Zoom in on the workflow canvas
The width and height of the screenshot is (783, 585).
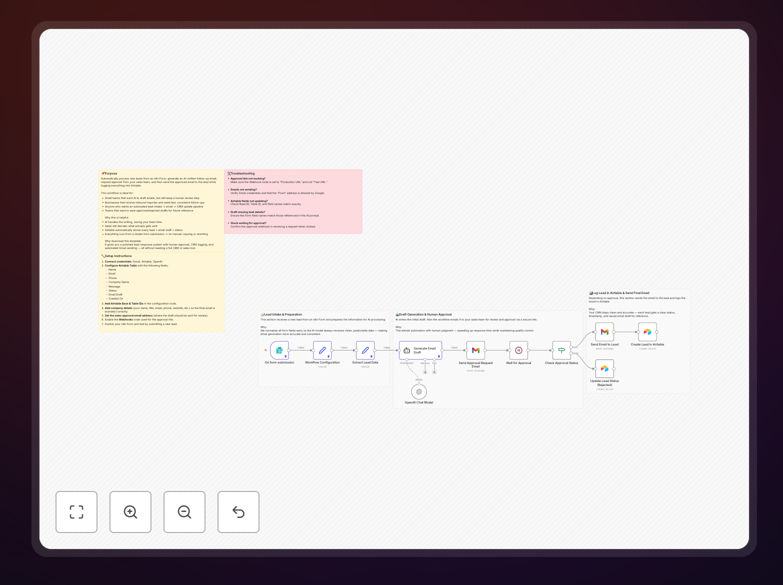130,512
